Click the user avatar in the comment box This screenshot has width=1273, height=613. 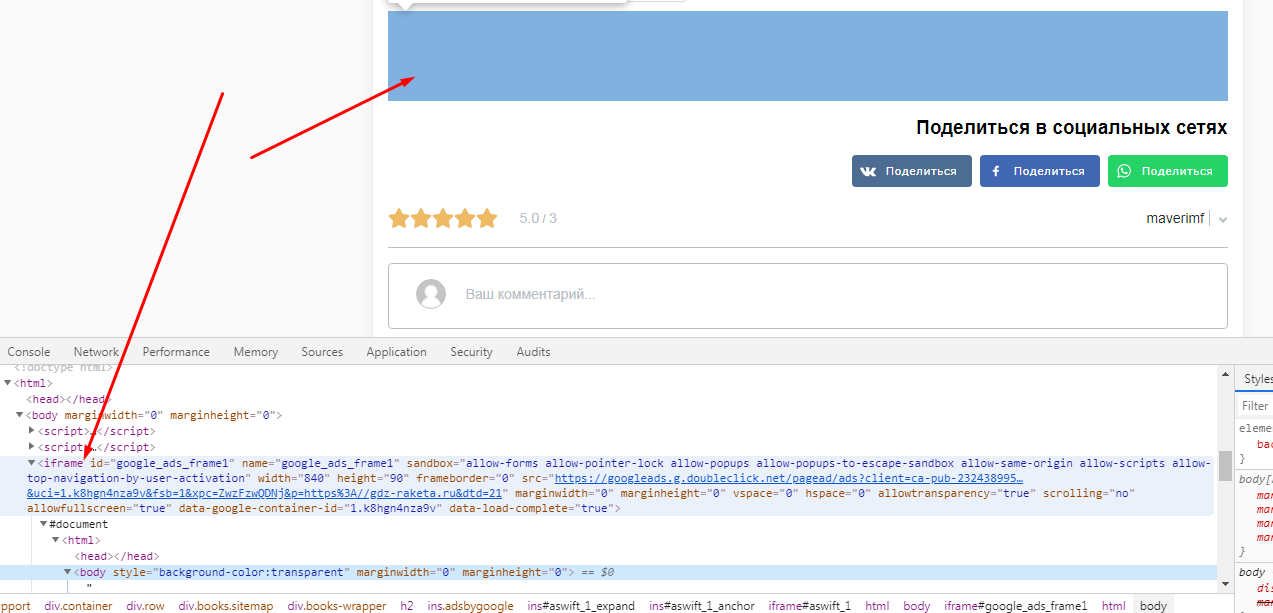(x=431, y=294)
